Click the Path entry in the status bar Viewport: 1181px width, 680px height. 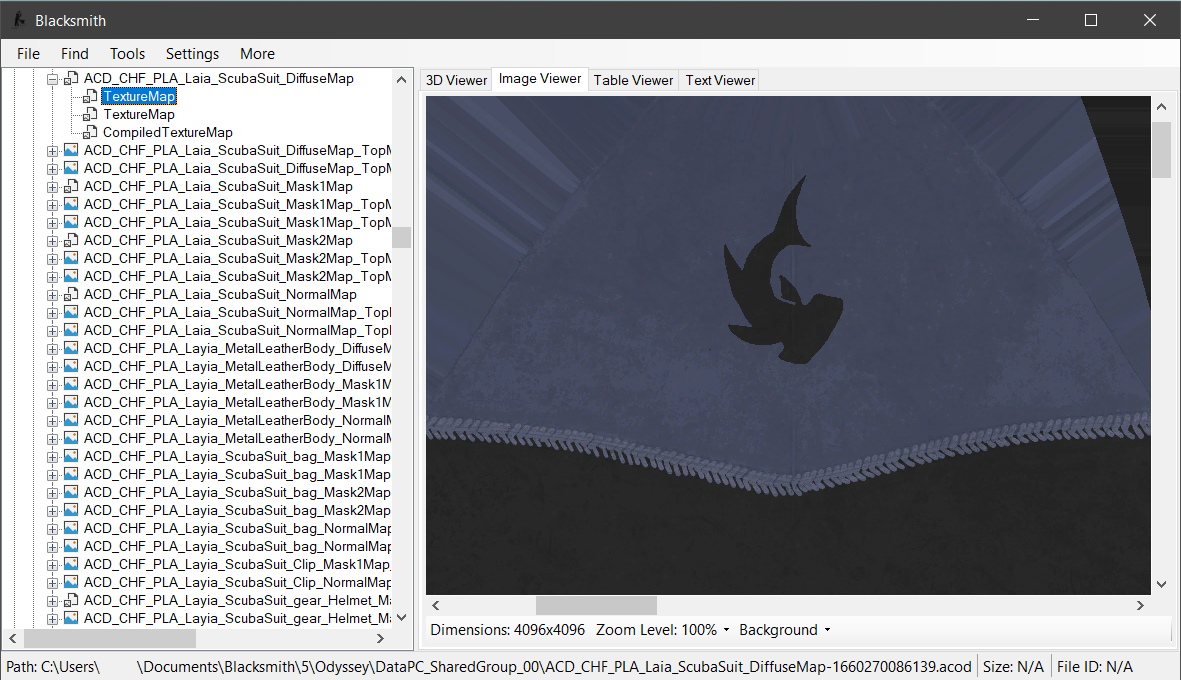pyautogui.click(x=489, y=666)
